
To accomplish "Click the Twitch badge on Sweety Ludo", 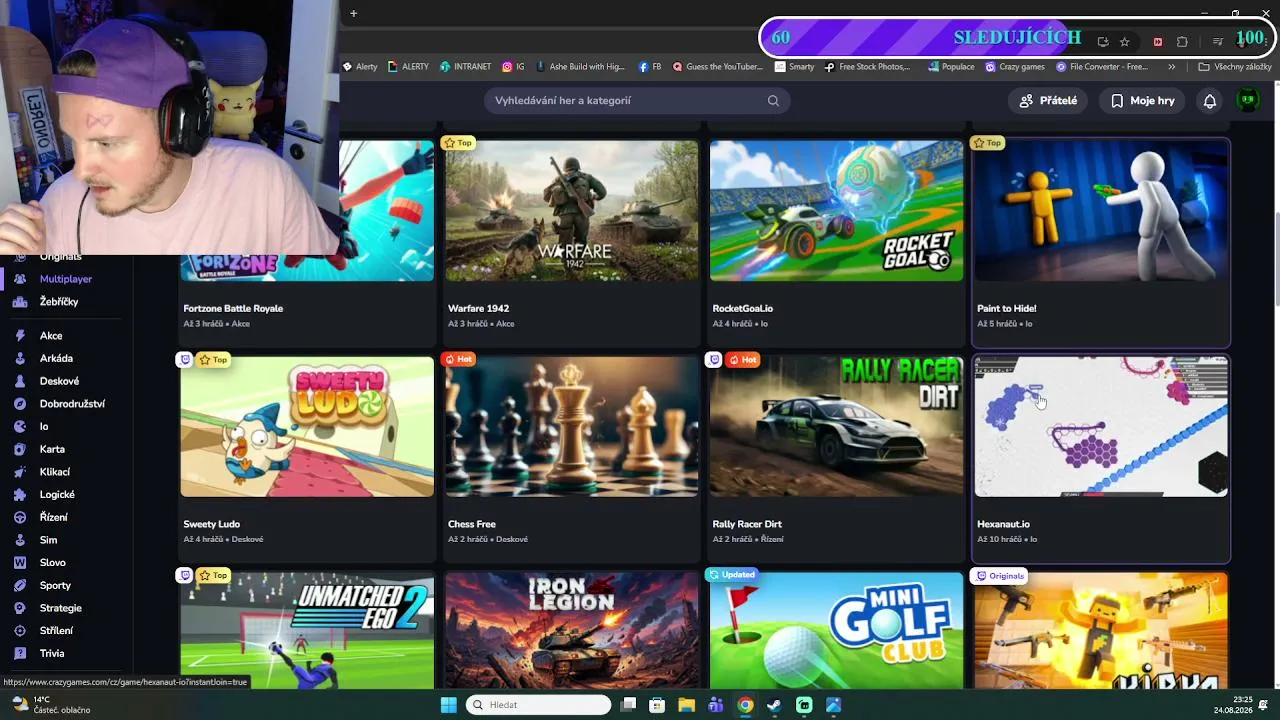I will tap(184, 359).
